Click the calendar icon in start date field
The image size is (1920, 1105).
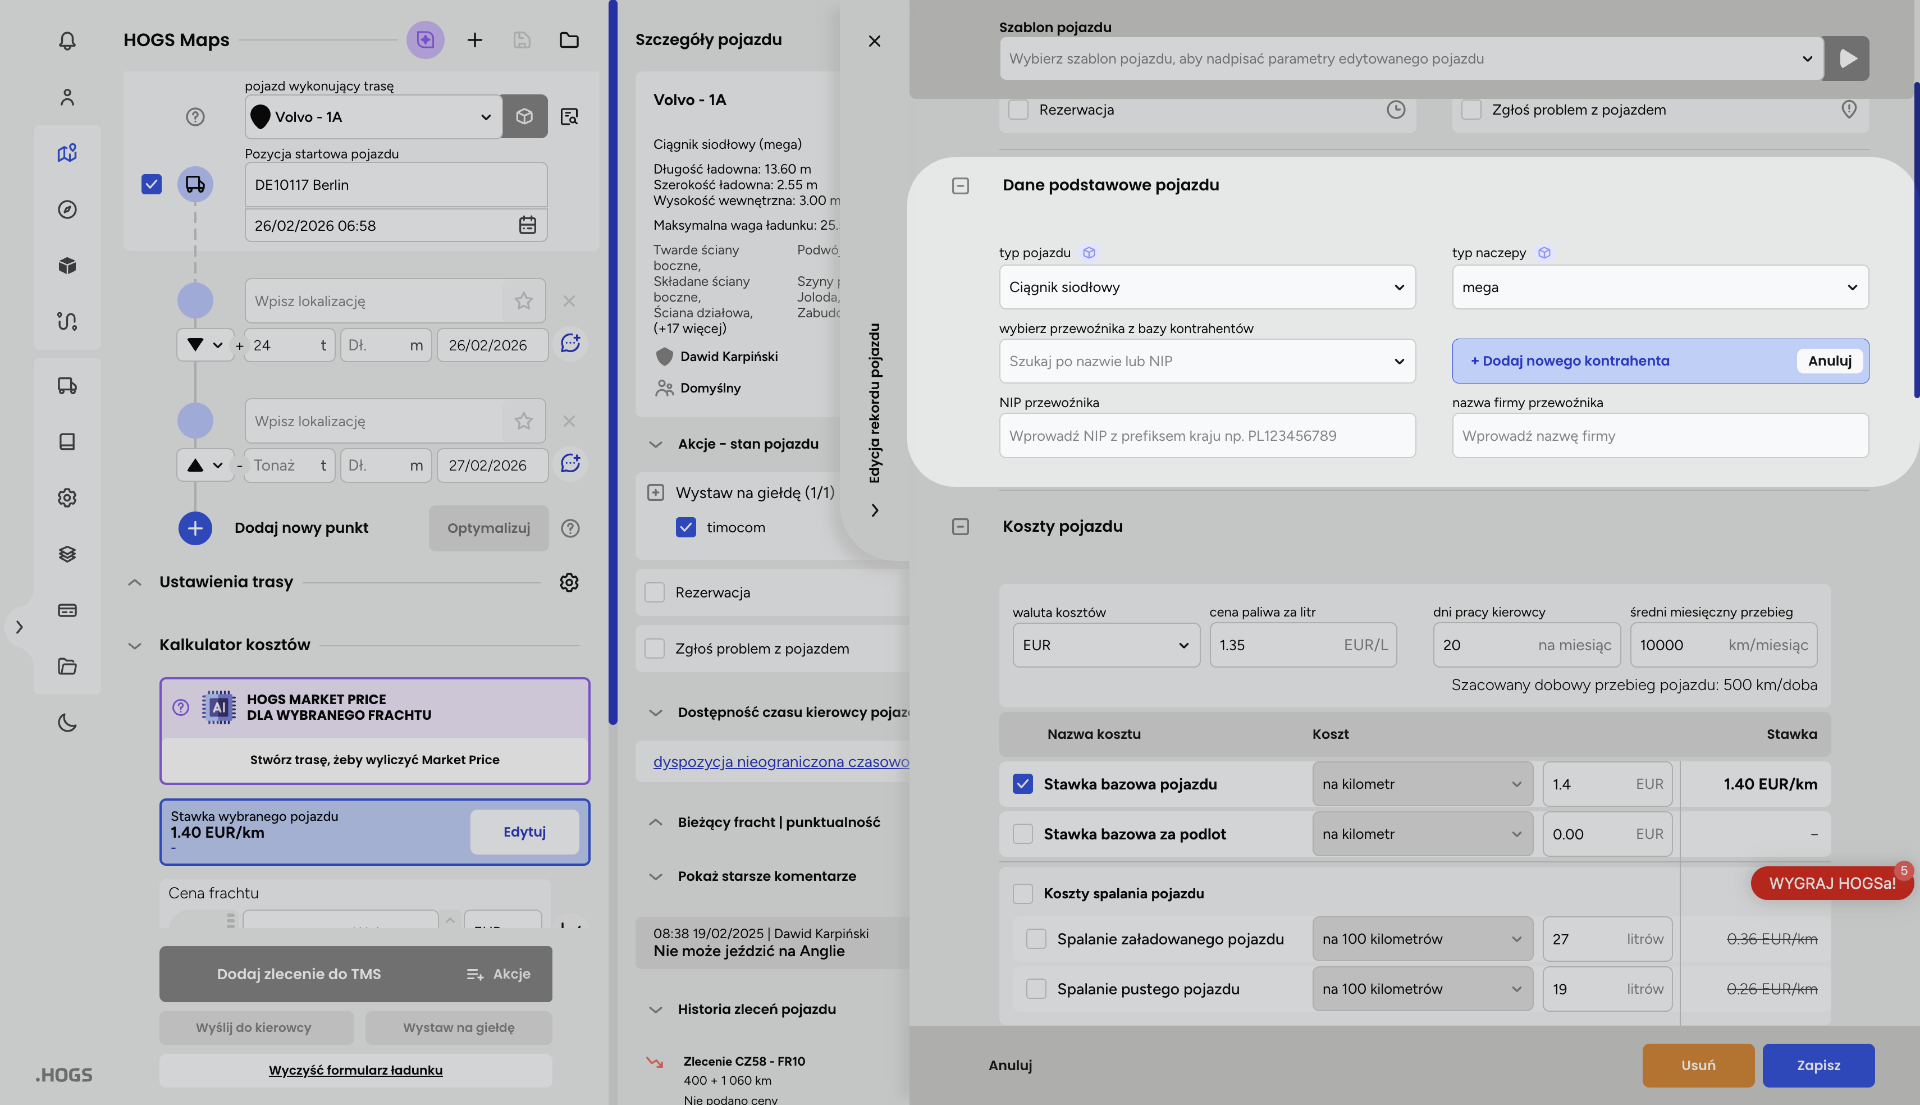527,225
